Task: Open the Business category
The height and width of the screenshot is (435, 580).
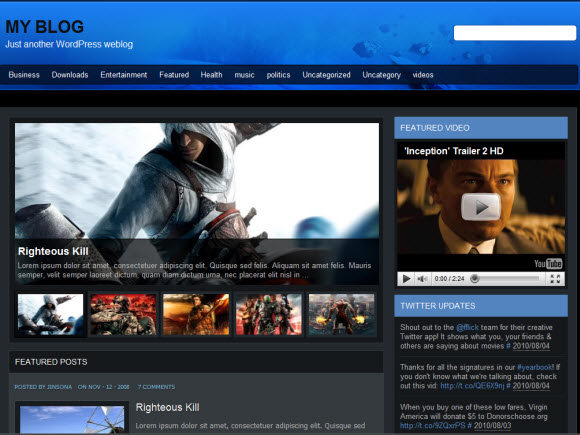Action: tap(24, 75)
